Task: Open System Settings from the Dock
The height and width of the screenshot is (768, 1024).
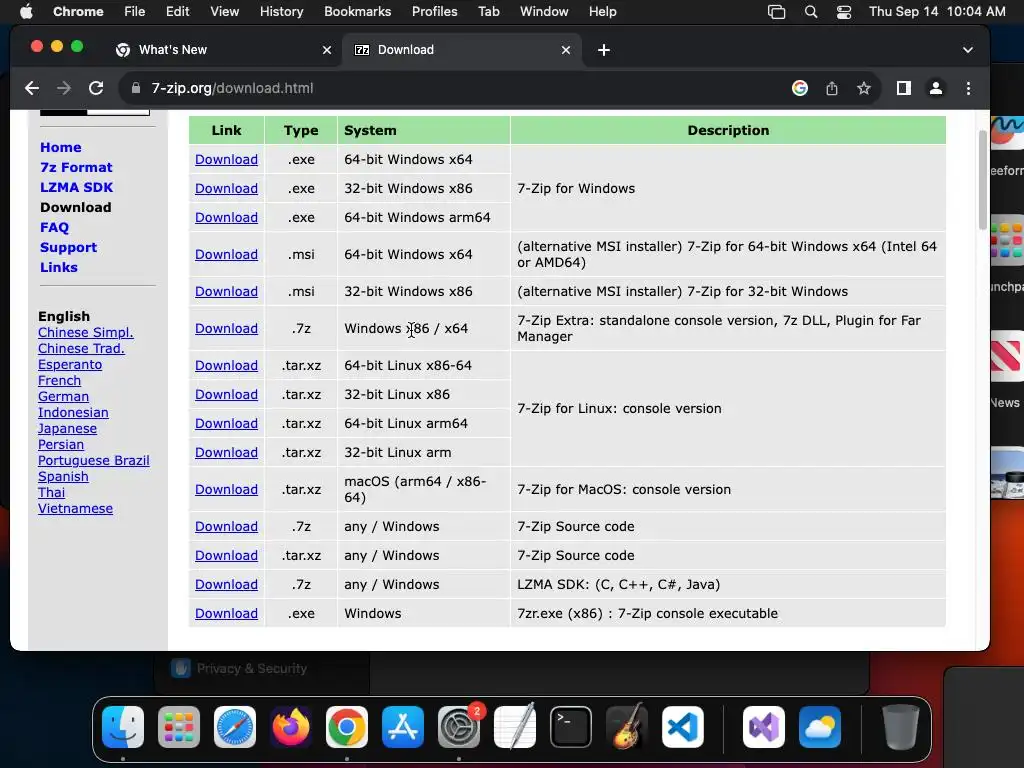Action: [458, 727]
